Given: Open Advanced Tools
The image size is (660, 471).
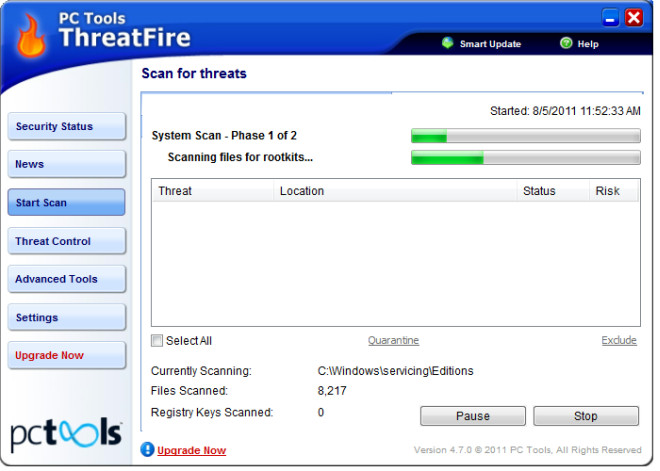Looking at the screenshot, I should pyautogui.click(x=67, y=279).
